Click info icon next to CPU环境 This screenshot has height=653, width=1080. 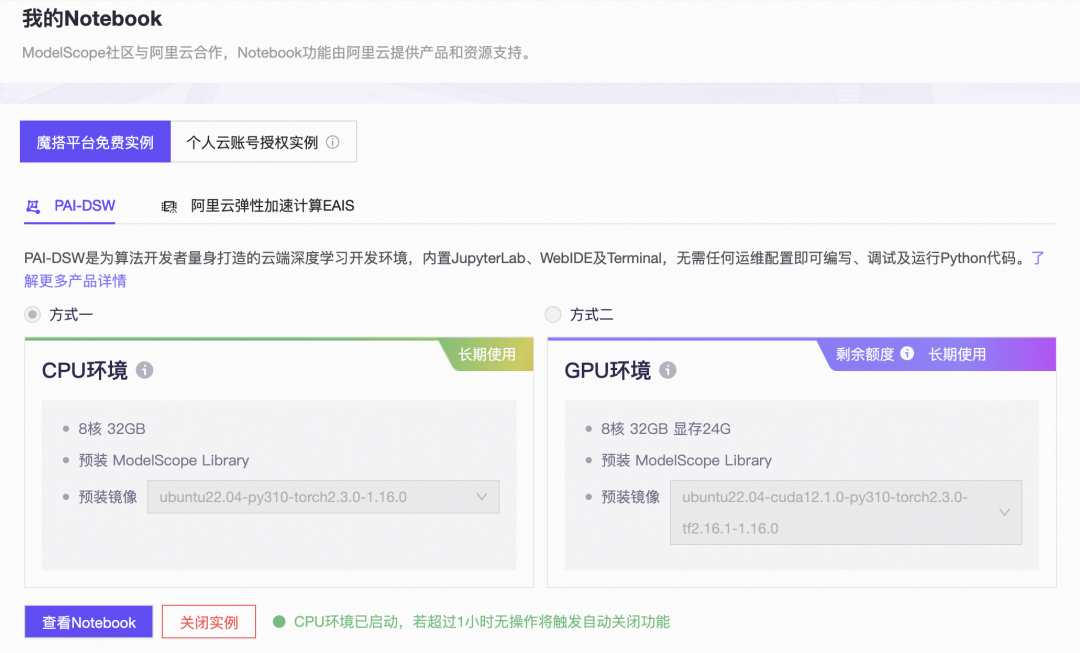[x=144, y=370]
